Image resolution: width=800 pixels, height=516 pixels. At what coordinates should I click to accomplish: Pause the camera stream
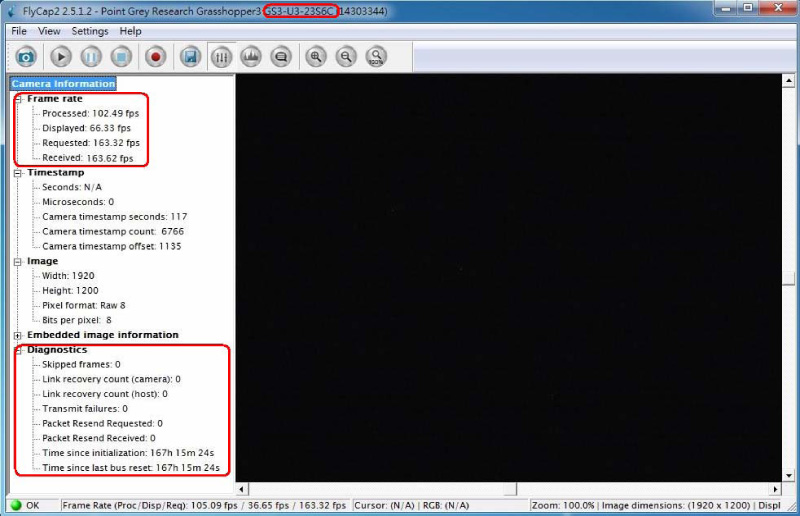[91, 57]
